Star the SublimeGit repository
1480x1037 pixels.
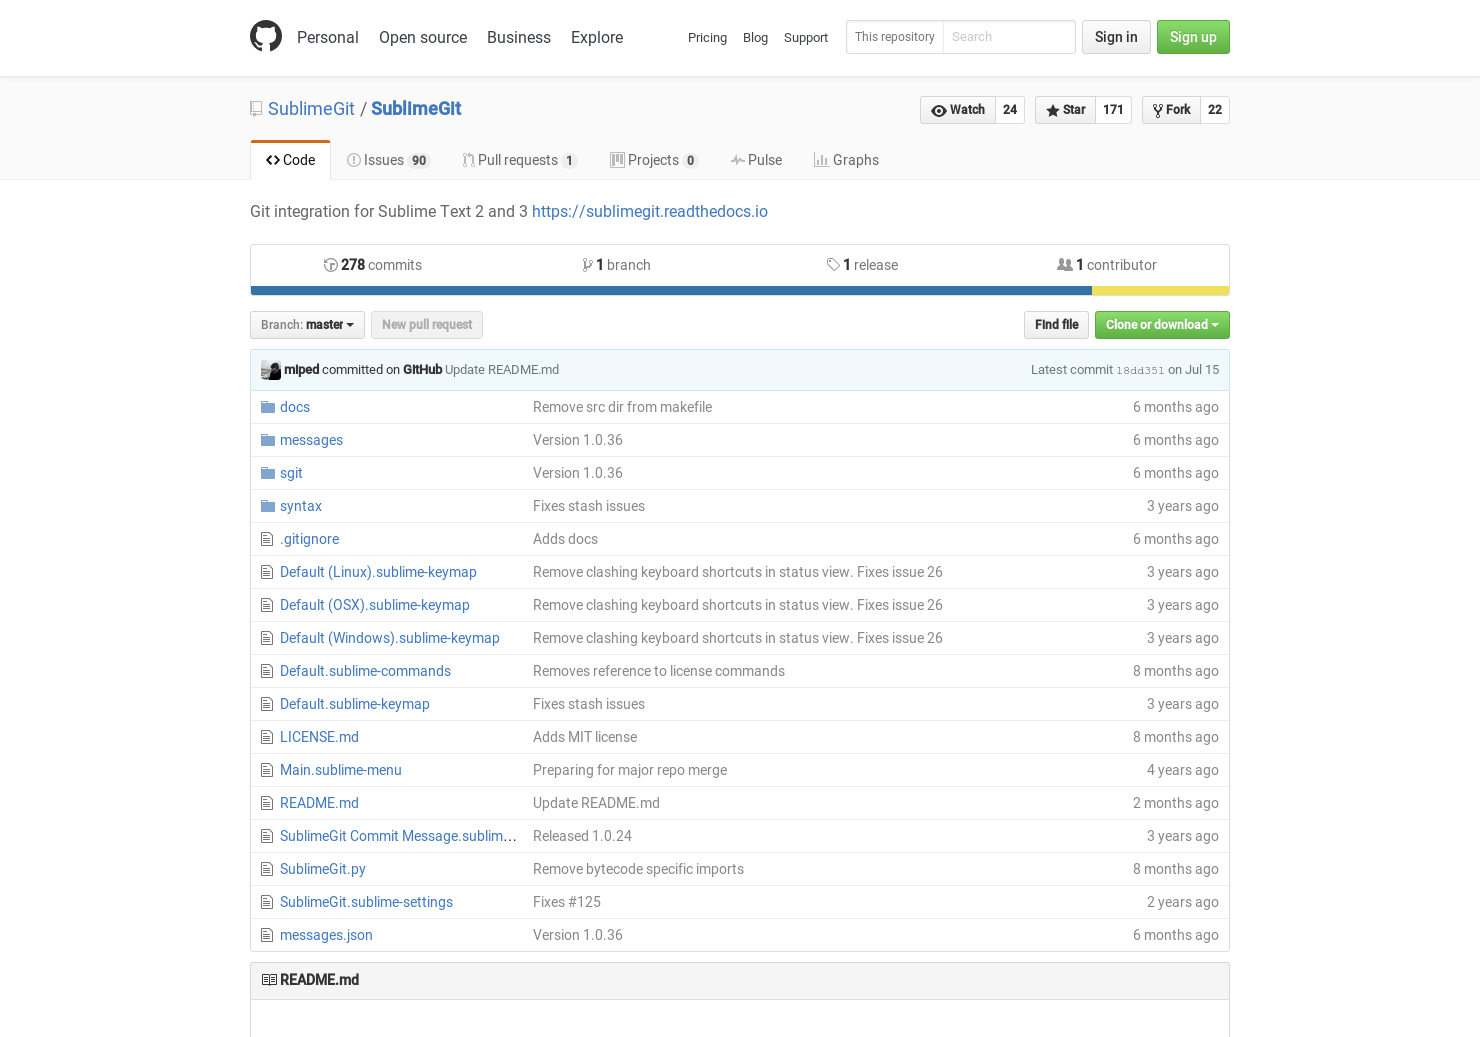click(1065, 110)
